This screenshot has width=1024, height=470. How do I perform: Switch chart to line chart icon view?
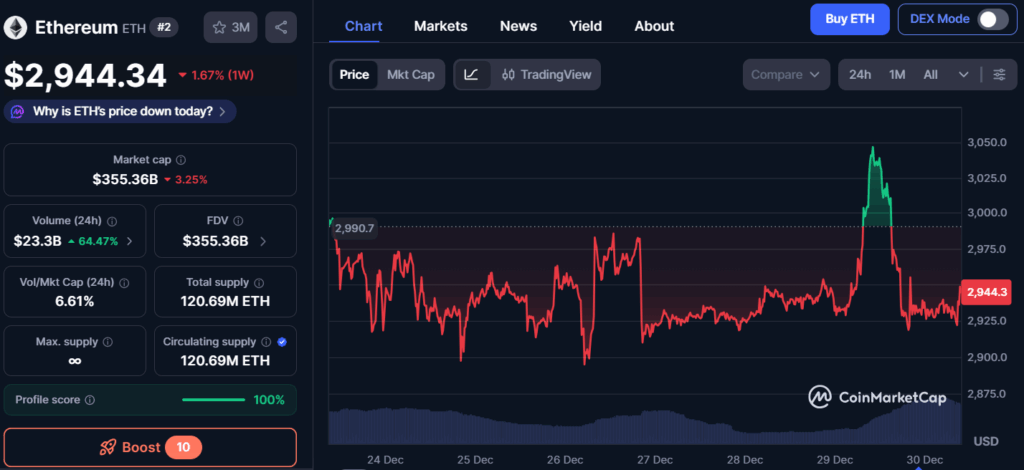(x=472, y=74)
